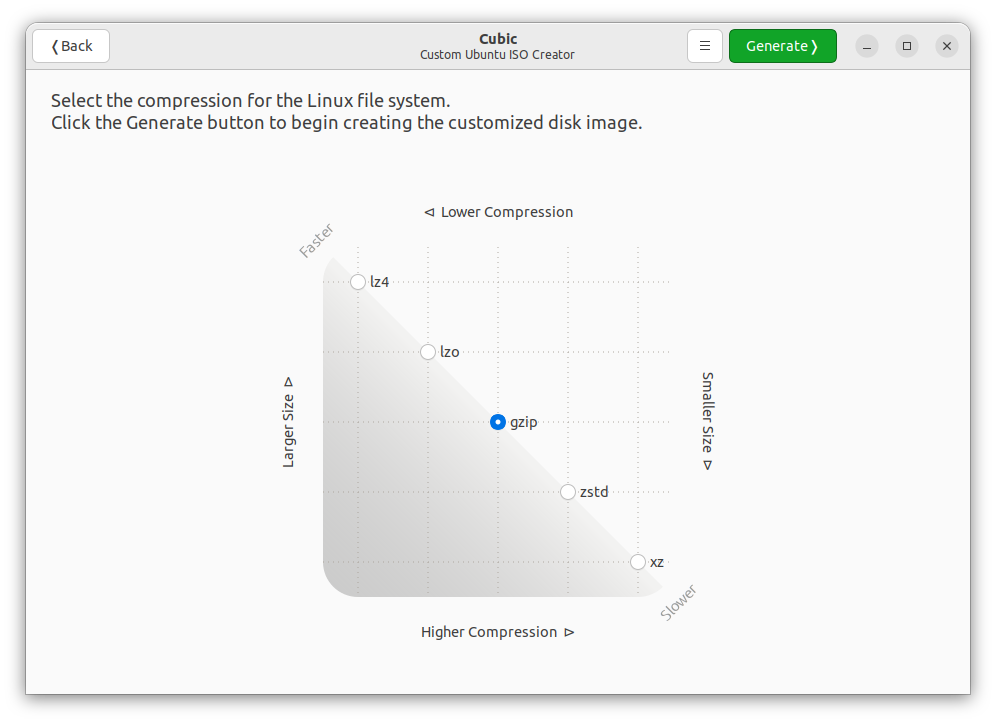Click the Custom Ubuntu ISO Creator subtitle
The width and height of the screenshot is (996, 723).
tap(498, 55)
